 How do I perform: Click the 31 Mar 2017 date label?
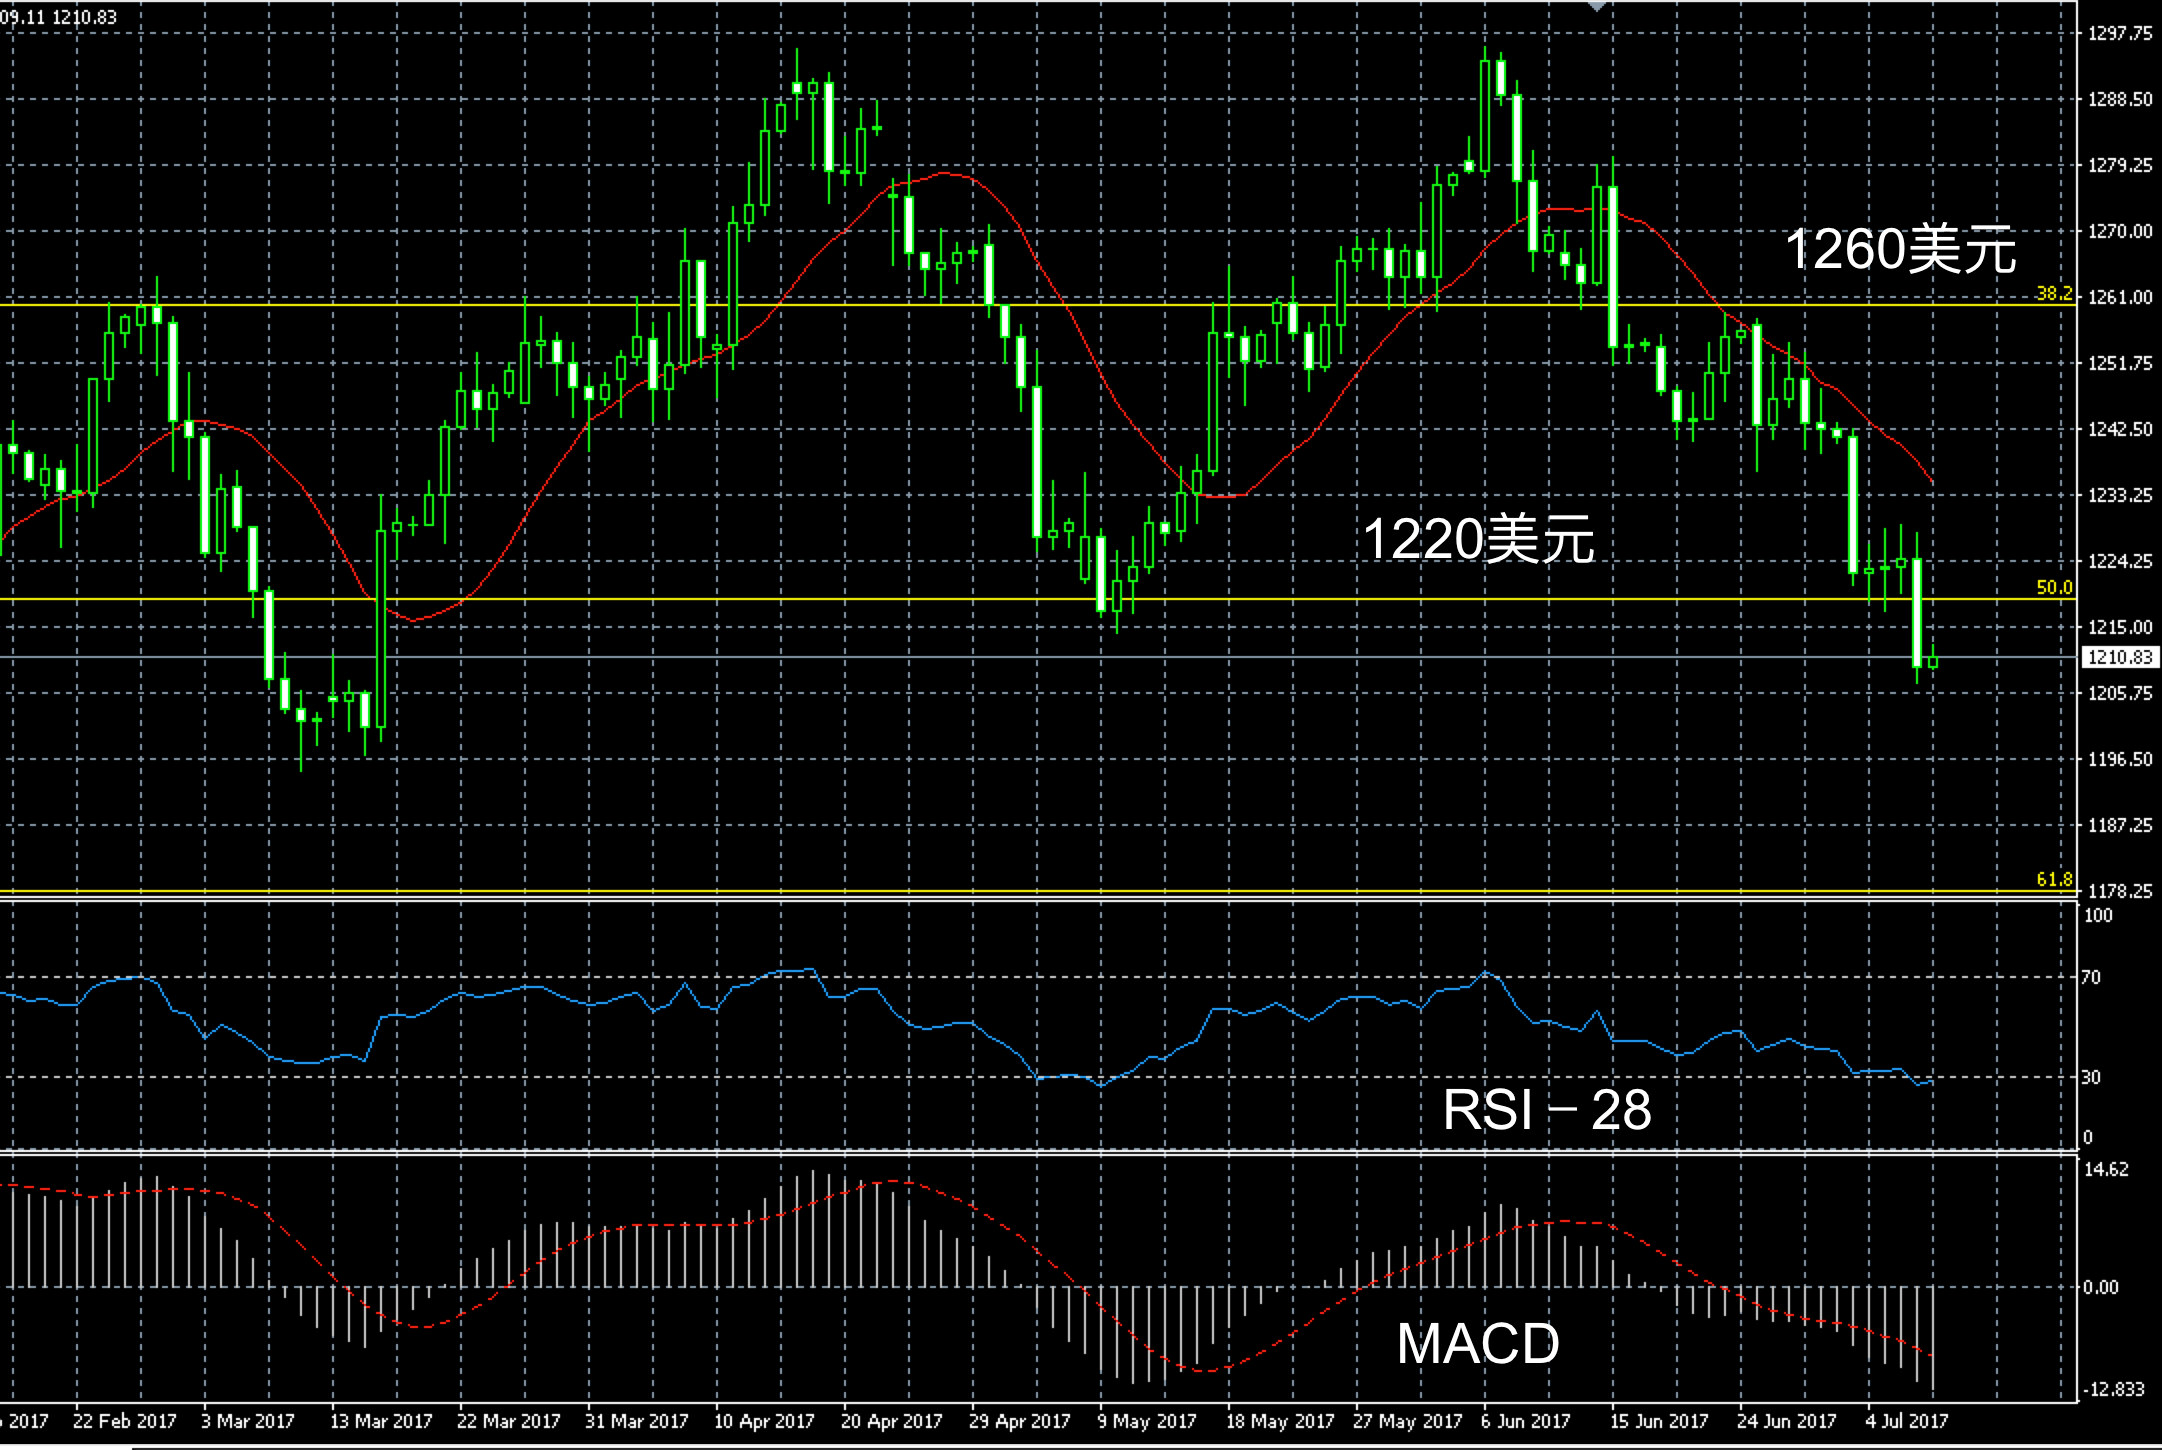(x=637, y=1421)
